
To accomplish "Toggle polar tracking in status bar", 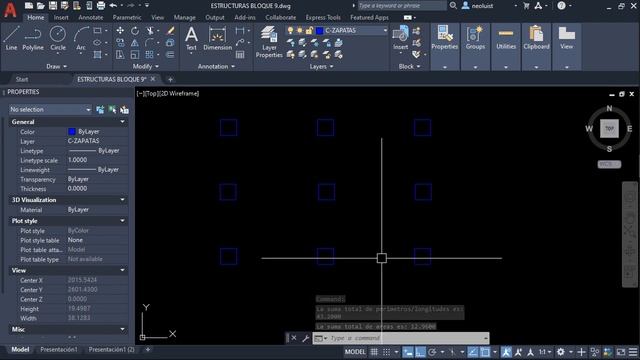I will [432, 352].
